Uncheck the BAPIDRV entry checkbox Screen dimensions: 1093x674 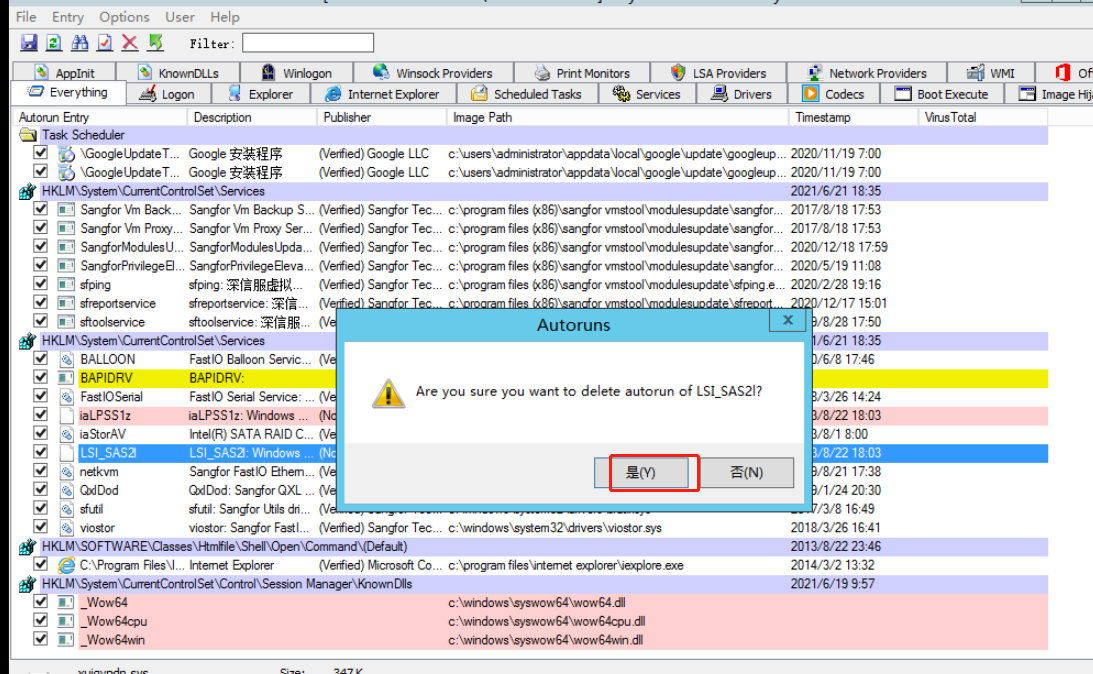pos(41,378)
